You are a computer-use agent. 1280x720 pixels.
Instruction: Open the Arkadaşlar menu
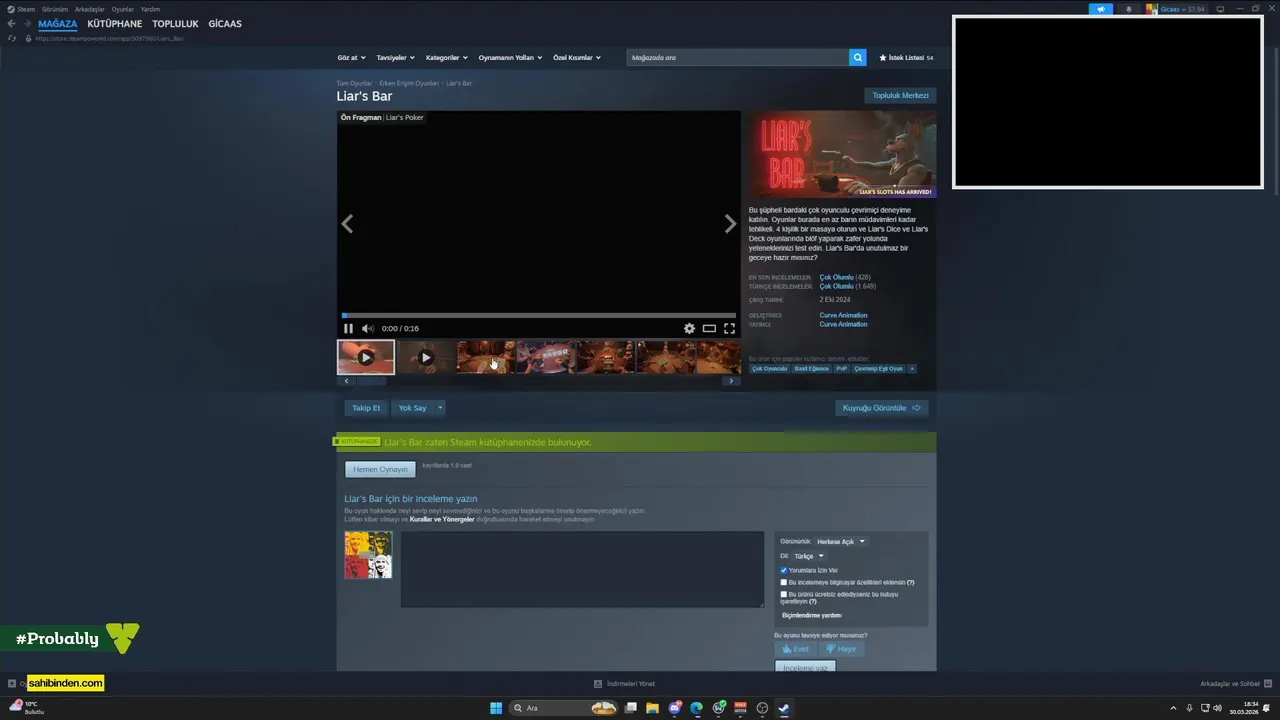[x=90, y=9]
